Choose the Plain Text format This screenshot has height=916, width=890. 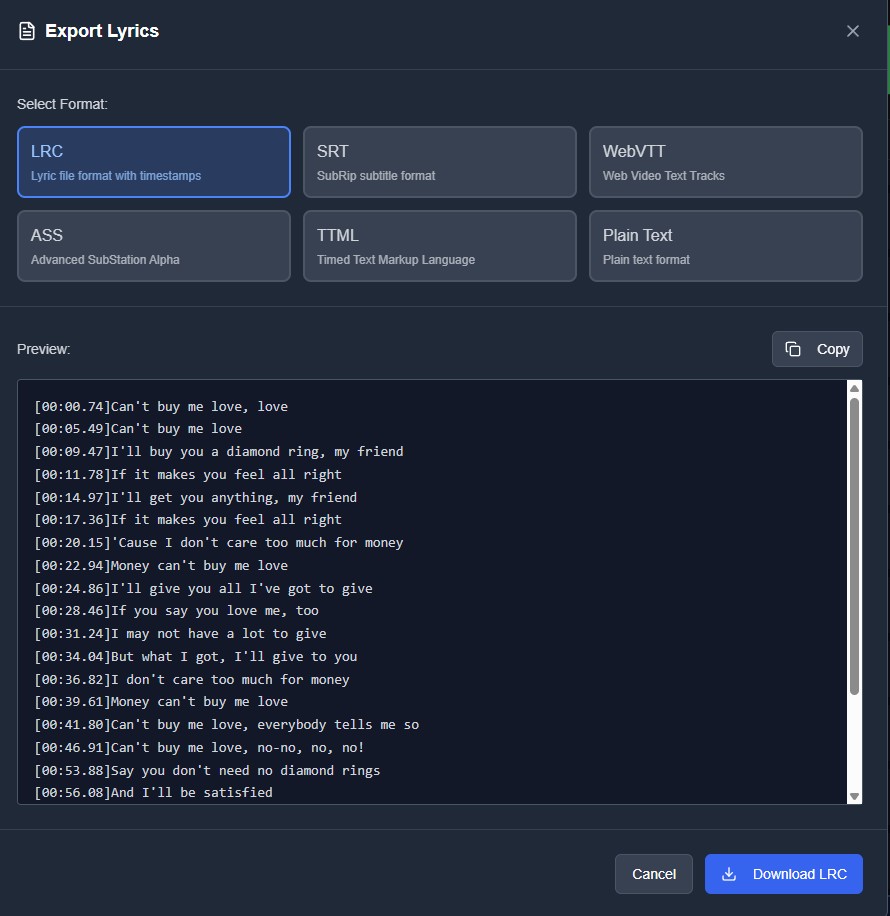tap(725, 246)
